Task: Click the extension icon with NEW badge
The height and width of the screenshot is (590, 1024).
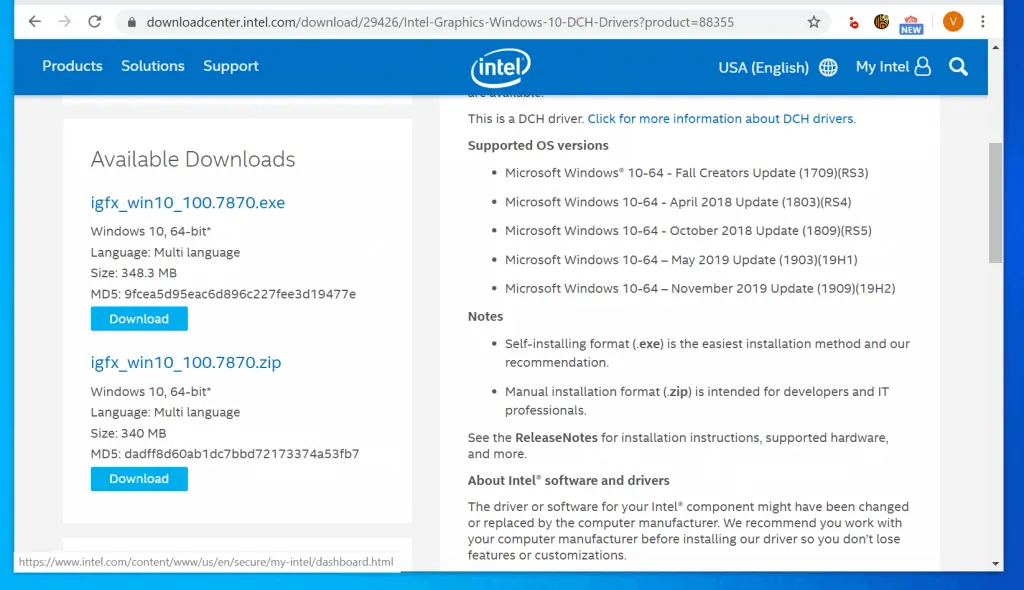Action: tap(910, 23)
